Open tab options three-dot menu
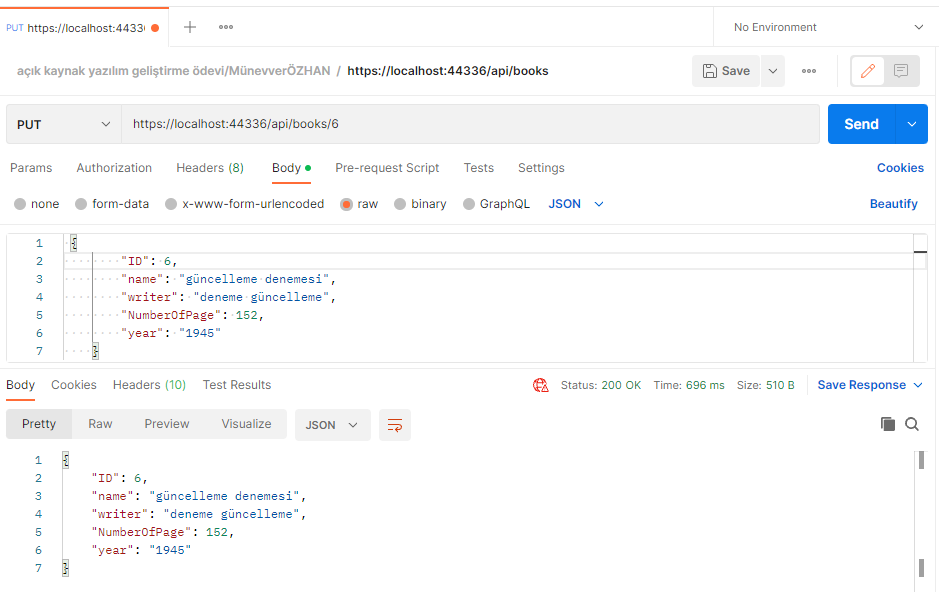This screenshot has width=946, height=592. pos(226,27)
